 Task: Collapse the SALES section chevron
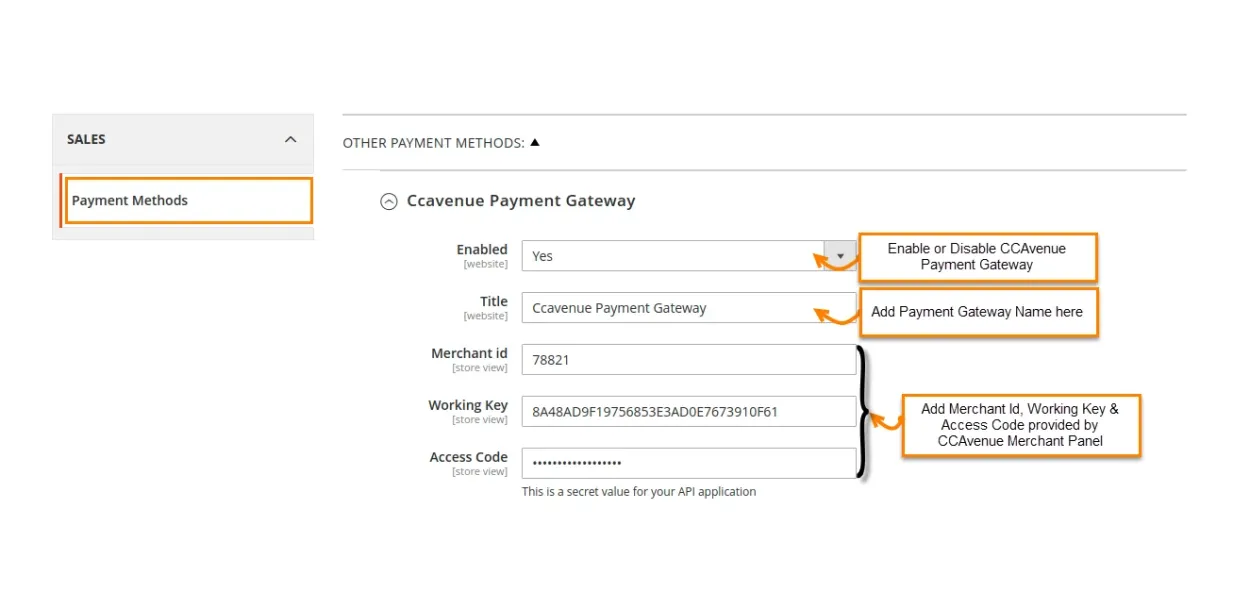pyautogui.click(x=290, y=139)
